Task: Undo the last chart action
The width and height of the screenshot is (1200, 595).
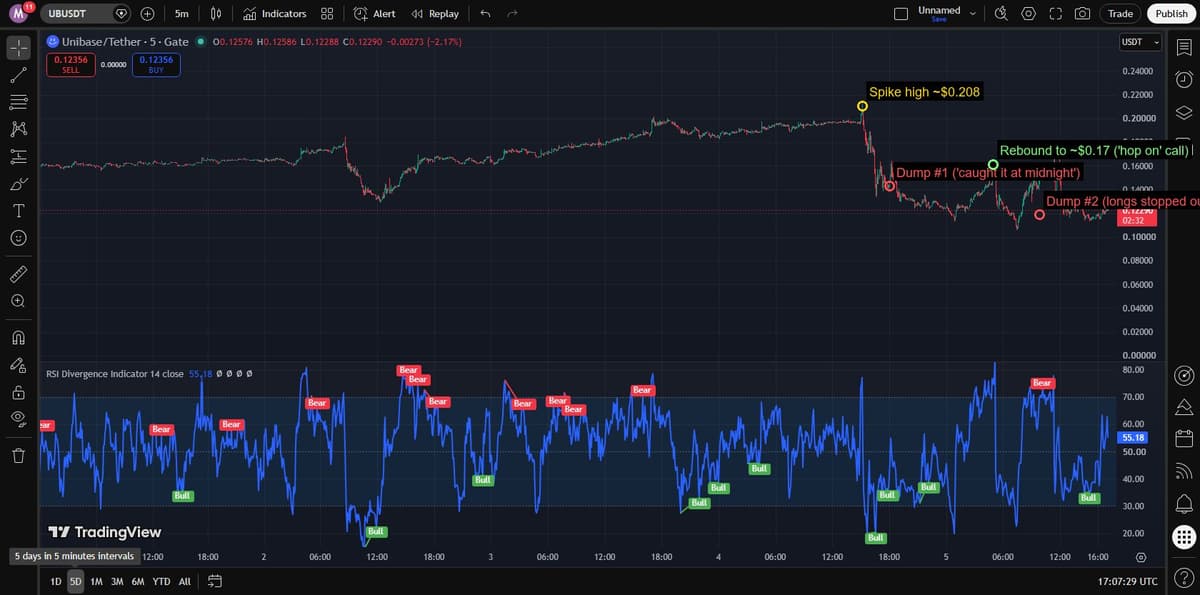Action: click(x=485, y=14)
